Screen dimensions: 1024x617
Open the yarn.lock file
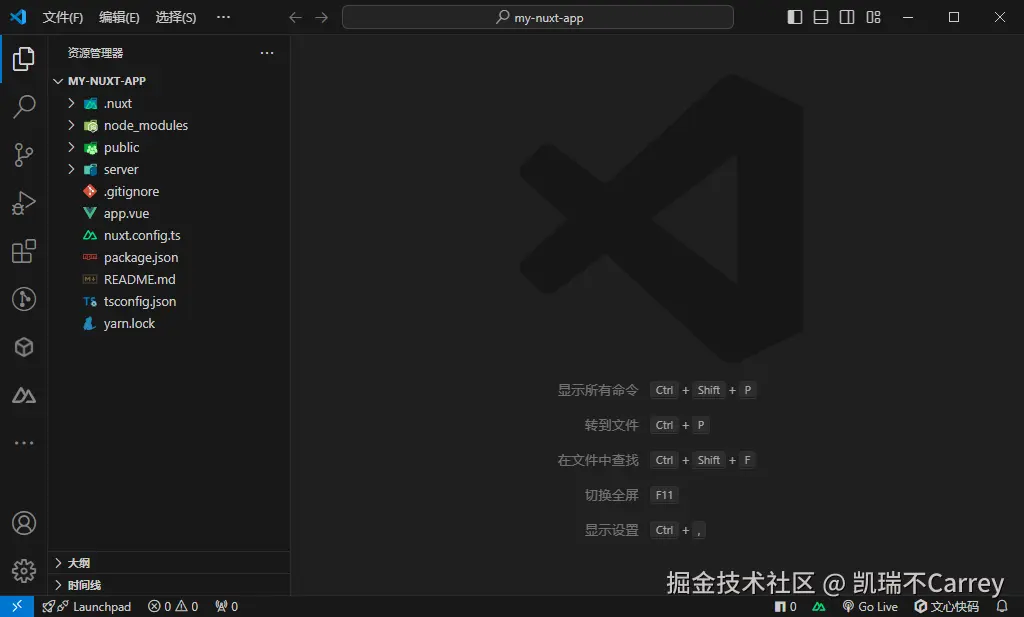(169, 323)
